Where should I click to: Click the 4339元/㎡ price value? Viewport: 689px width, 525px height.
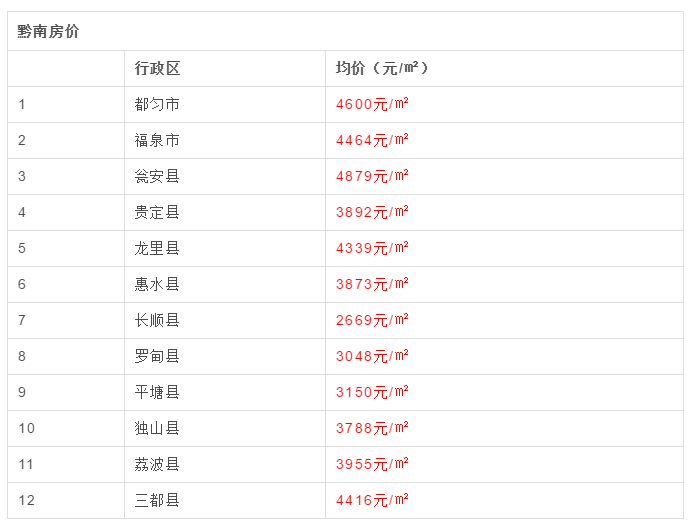372,248
